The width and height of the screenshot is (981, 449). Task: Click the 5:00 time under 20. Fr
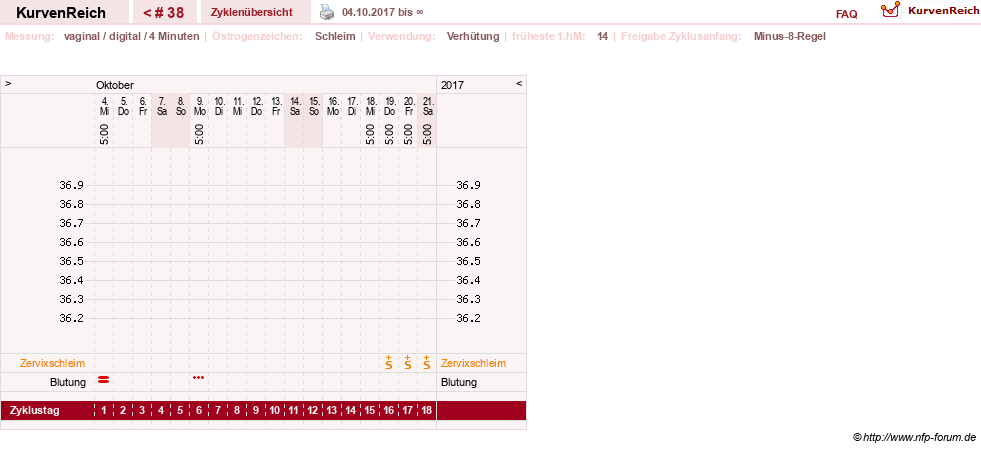pyautogui.click(x=408, y=134)
